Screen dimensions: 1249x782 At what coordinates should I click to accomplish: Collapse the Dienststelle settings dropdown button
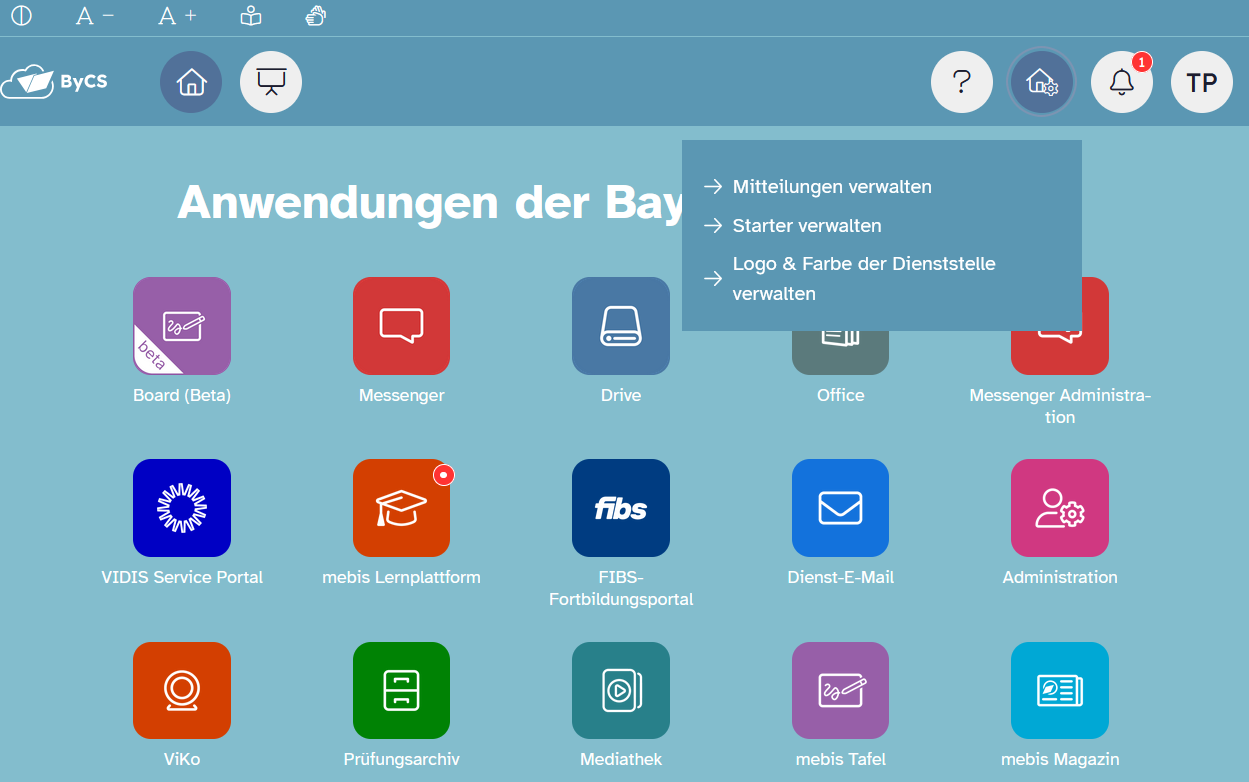pos(1042,82)
